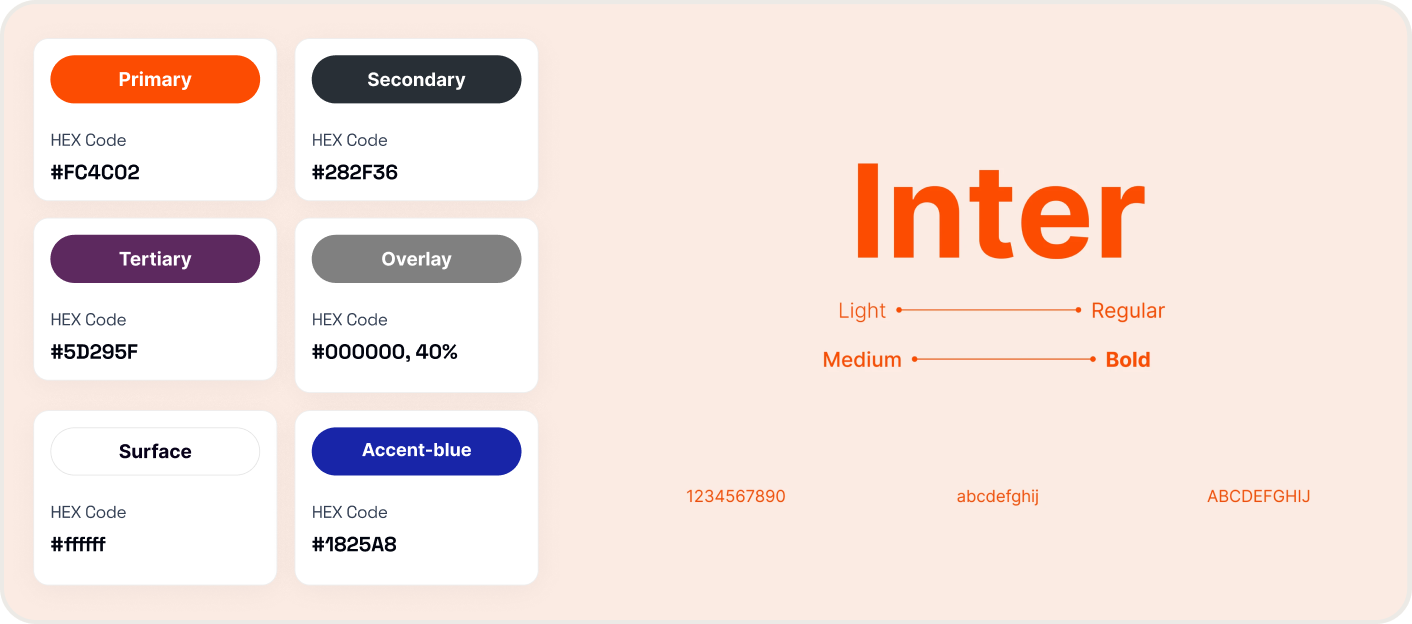Select the gray Overlay color pill
This screenshot has width=1412, height=624.
pyautogui.click(x=416, y=259)
